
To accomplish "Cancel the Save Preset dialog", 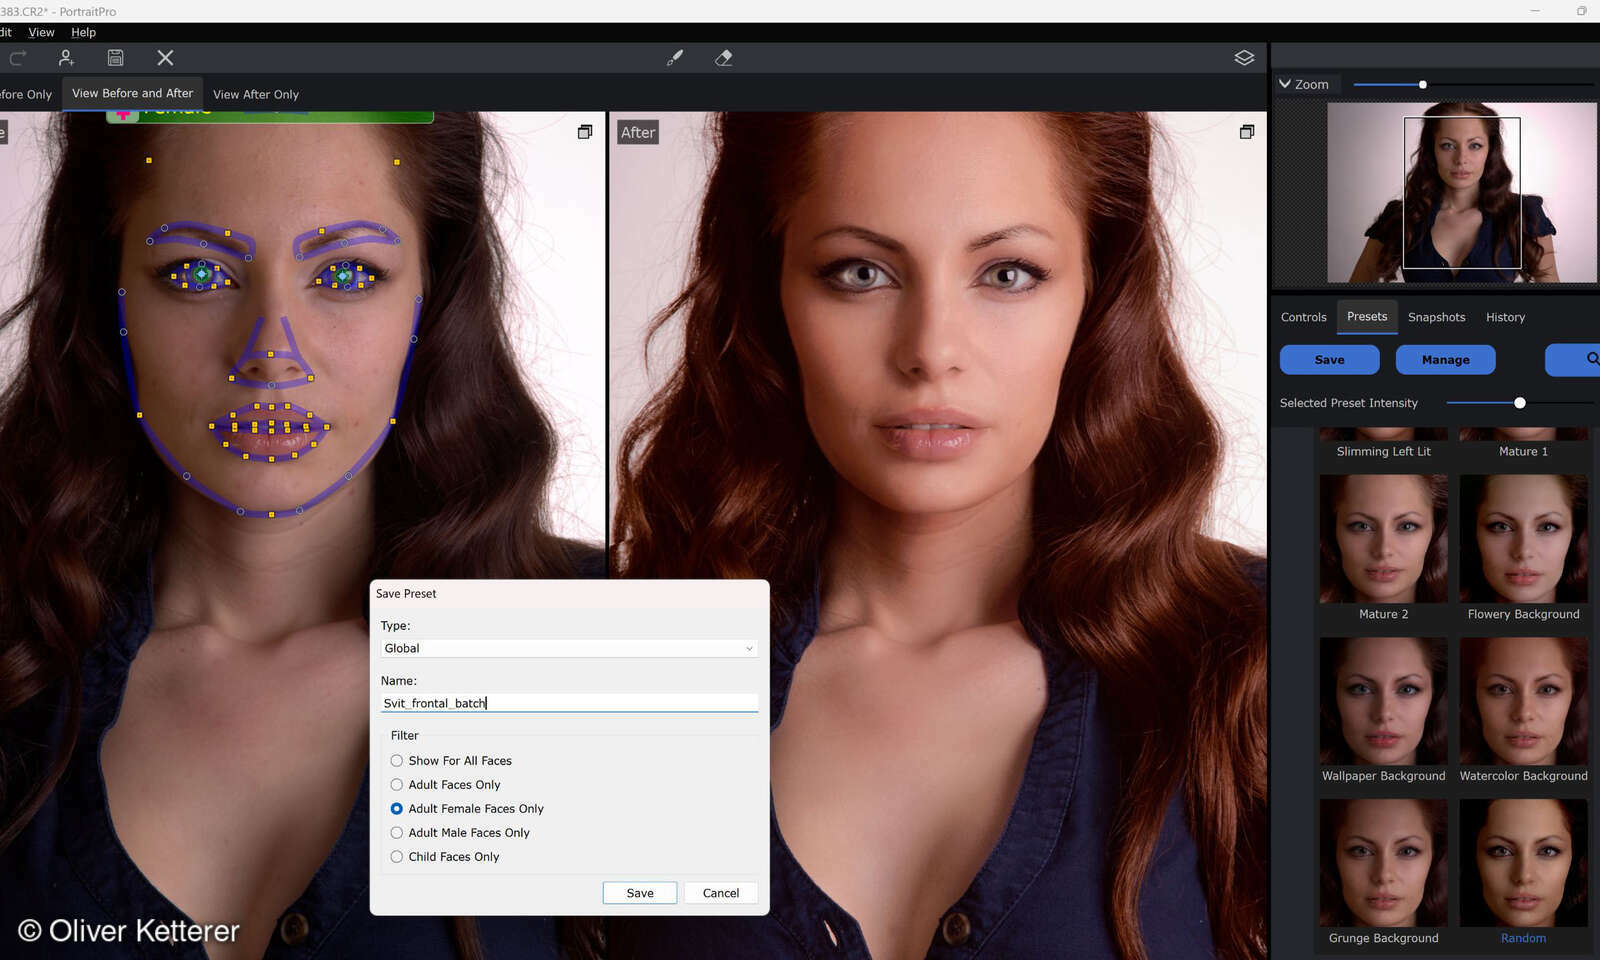I will click(x=720, y=892).
